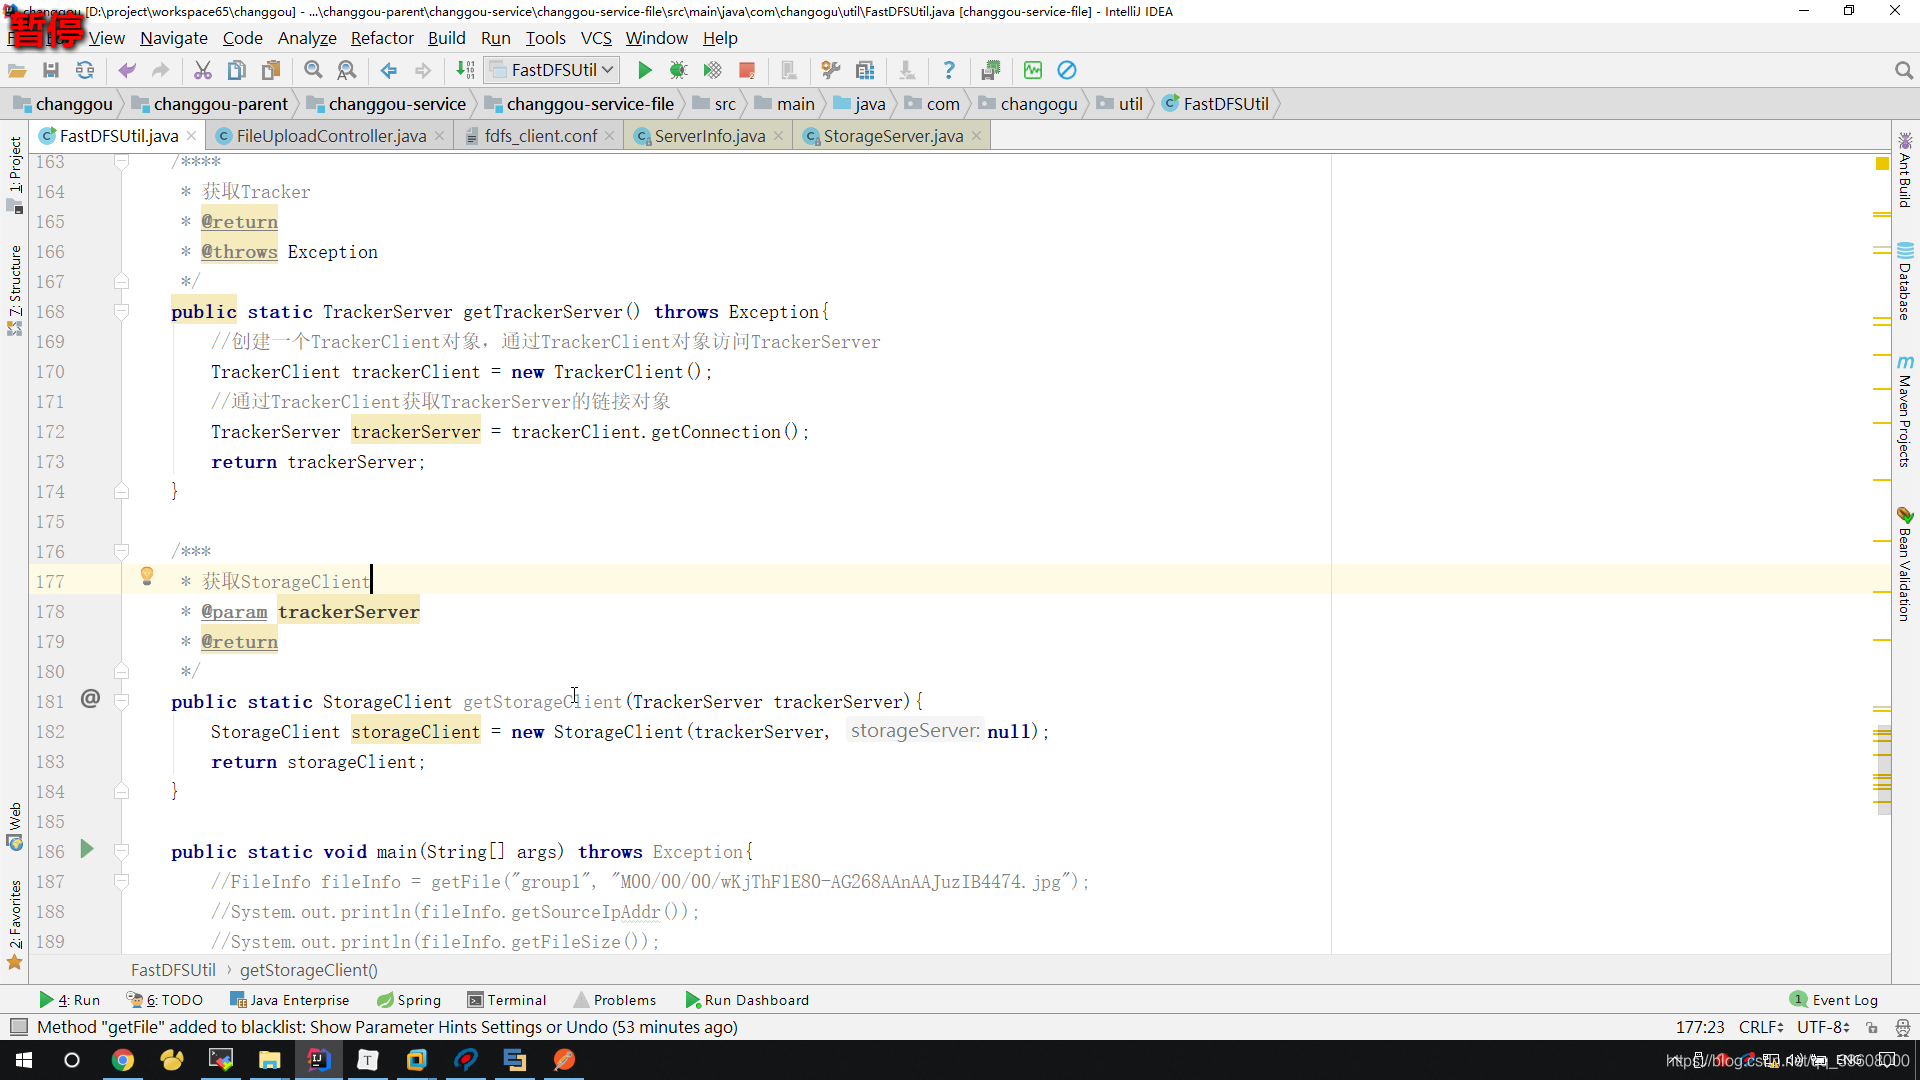Click the red Stop icon
This screenshot has width=1920, height=1080.
747,70
